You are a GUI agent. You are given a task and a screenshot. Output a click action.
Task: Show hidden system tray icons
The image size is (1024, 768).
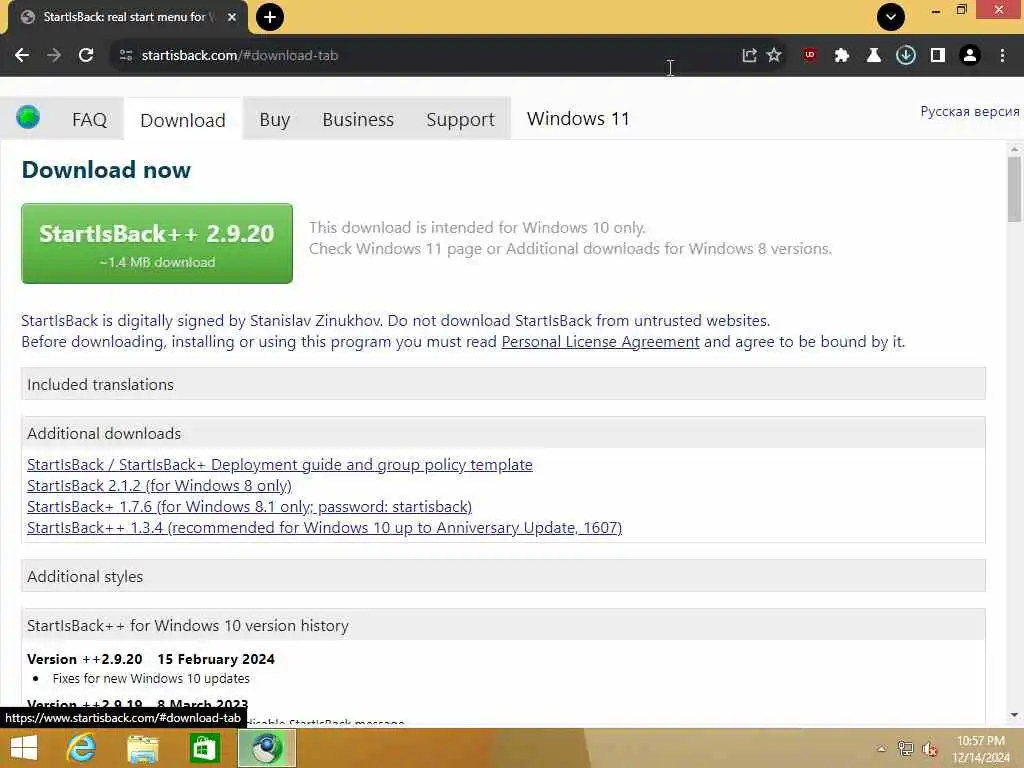pos(882,749)
